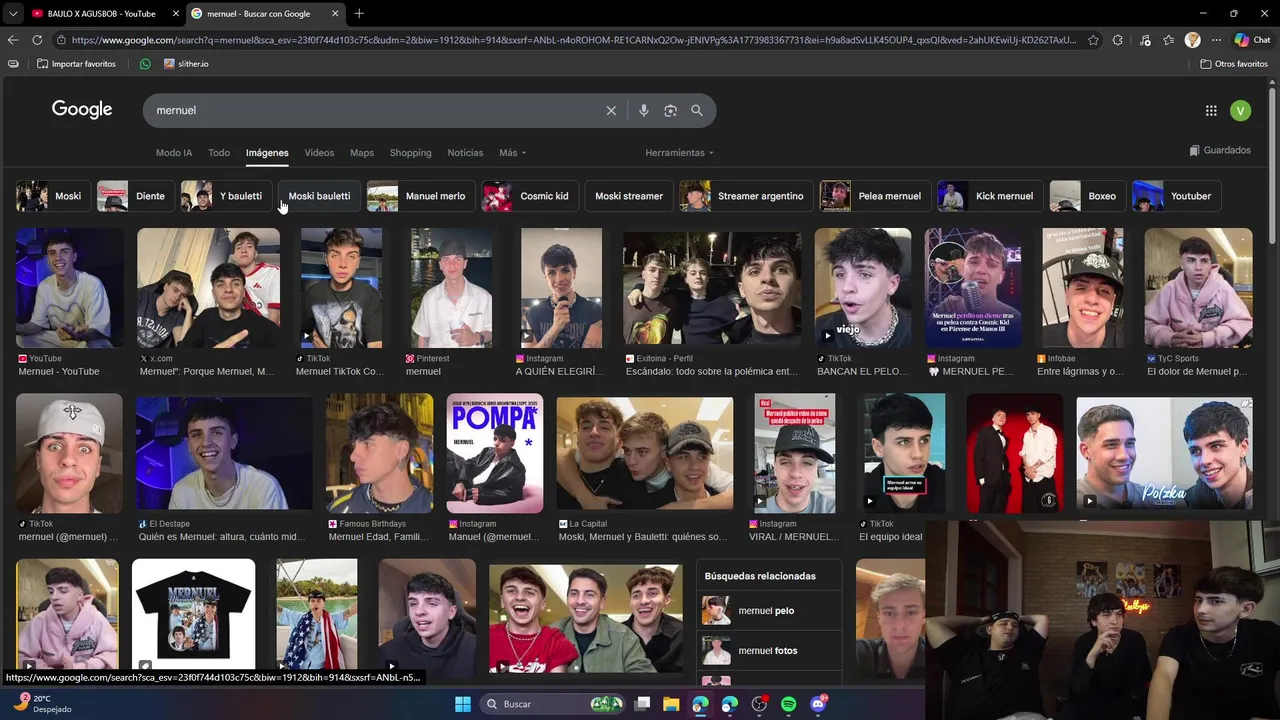Open OBS Studio from the taskbar

(x=759, y=704)
